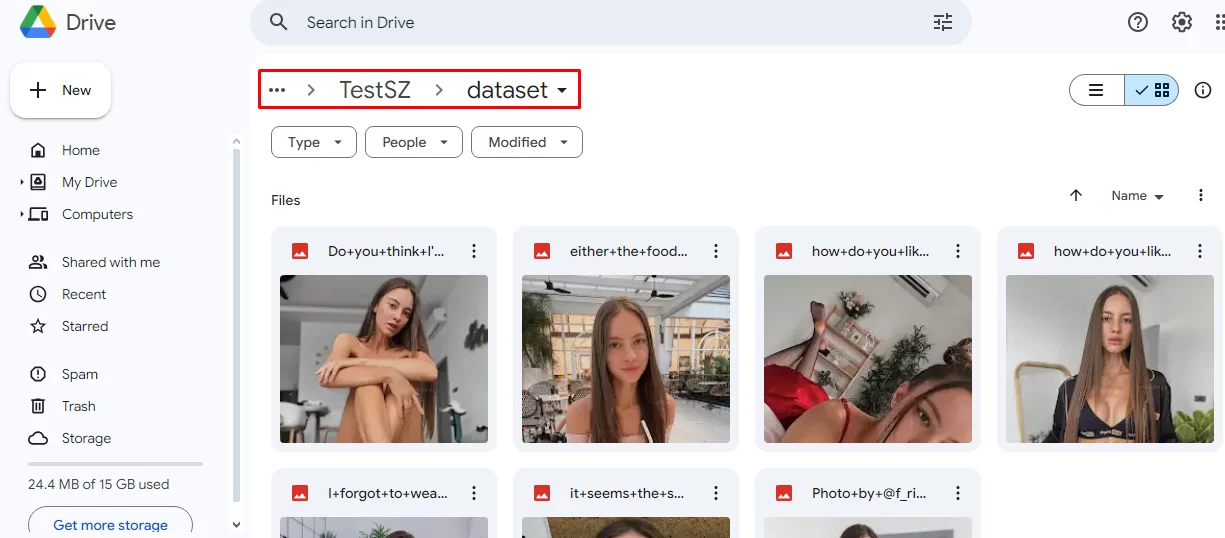Open more actions for I+forgot+to+wea file

[x=474, y=493]
